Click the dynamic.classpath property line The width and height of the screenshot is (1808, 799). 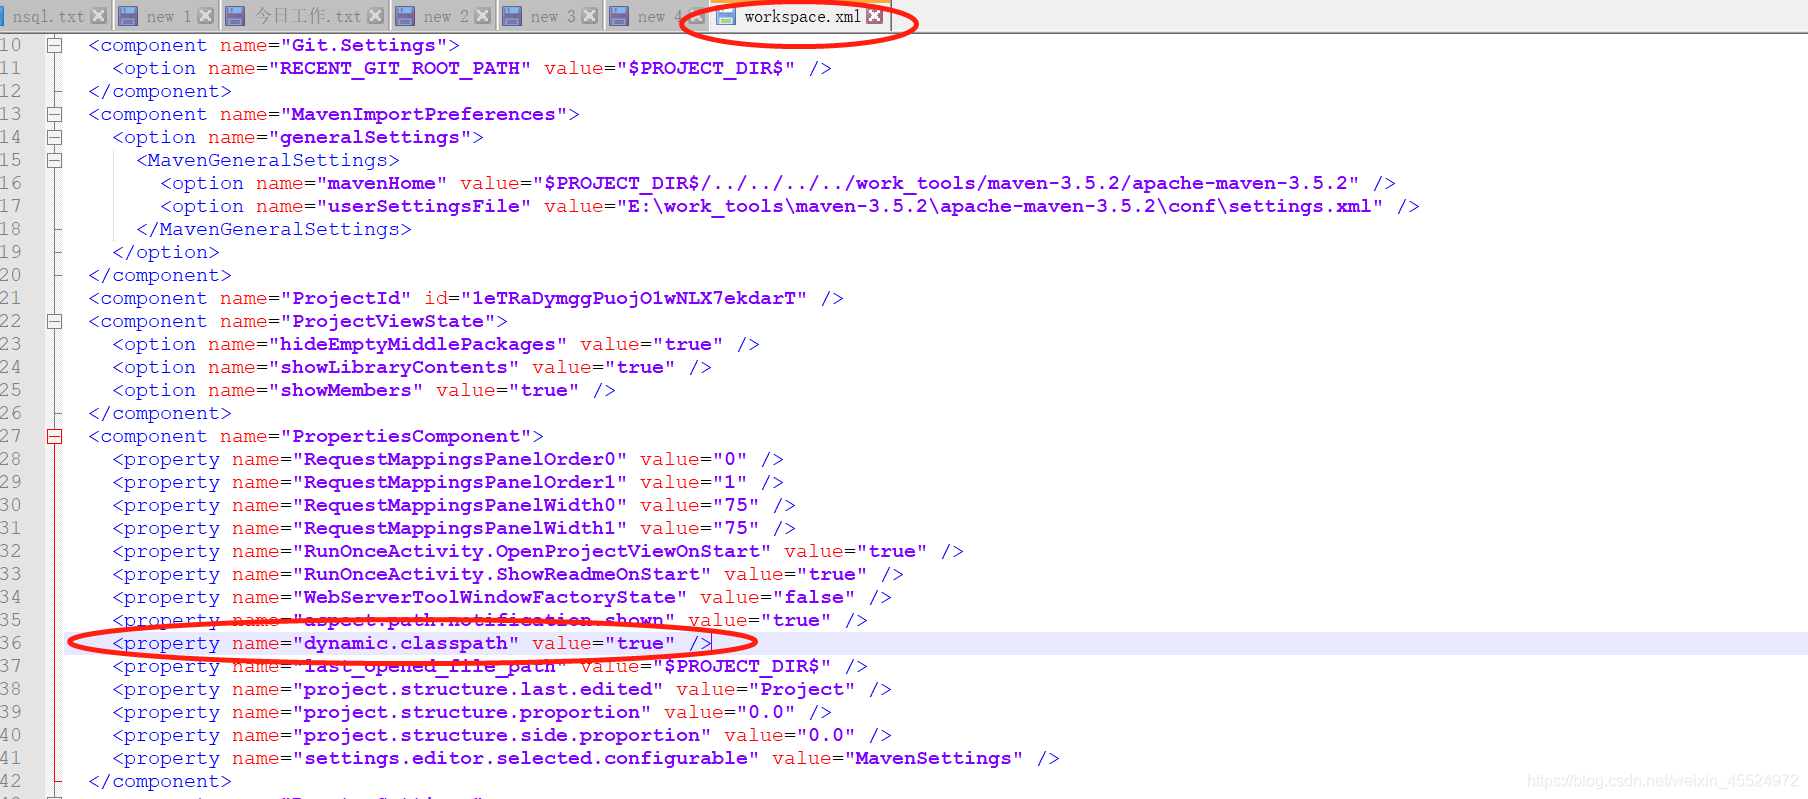coord(412,643)
